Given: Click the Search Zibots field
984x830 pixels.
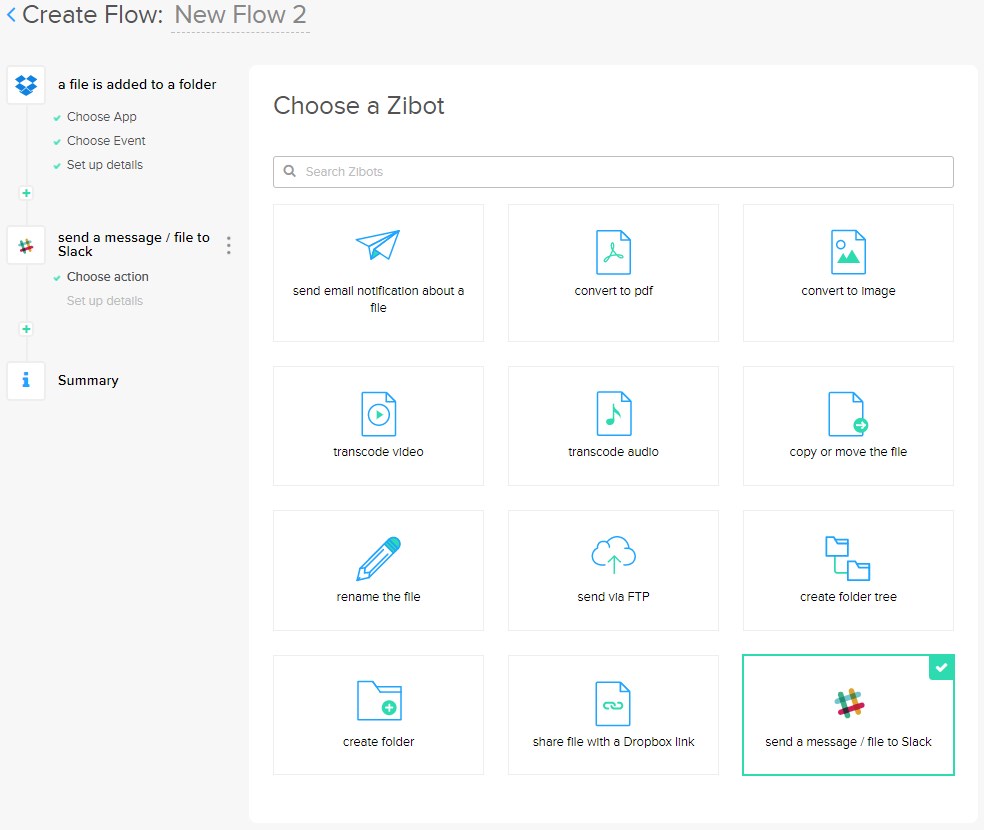Looking at the screenshot, I should tap(613, 172).
